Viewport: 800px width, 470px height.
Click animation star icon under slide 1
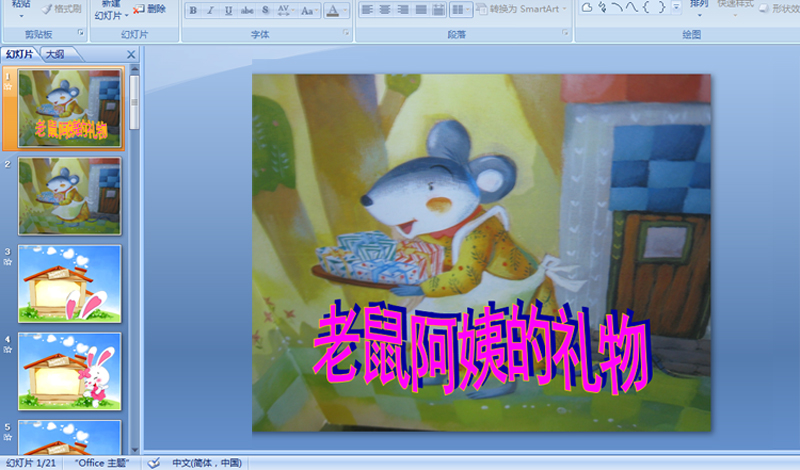coord(8,87)
